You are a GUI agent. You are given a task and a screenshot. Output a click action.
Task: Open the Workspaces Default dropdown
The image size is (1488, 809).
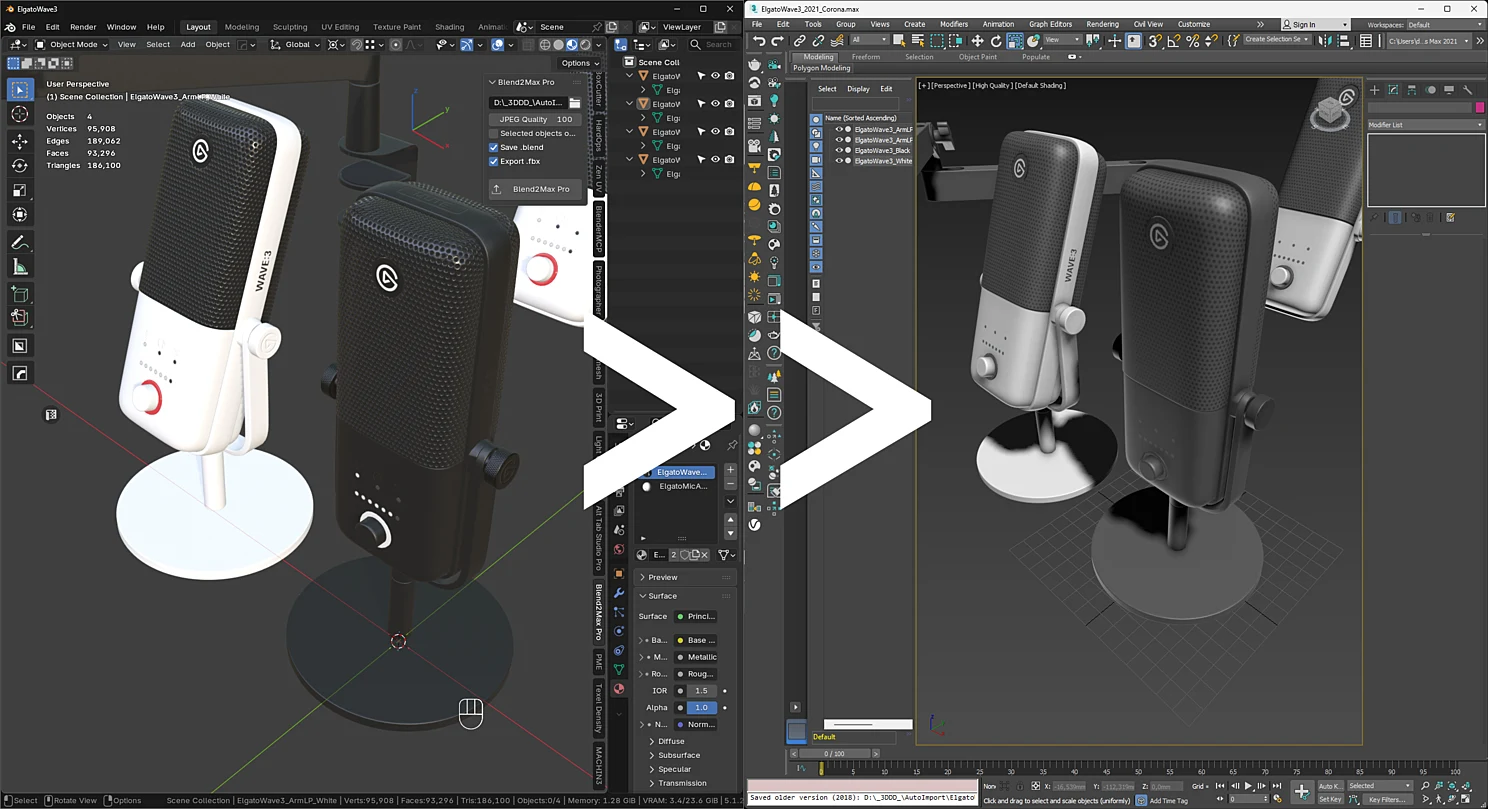(x=1445, y=25)
